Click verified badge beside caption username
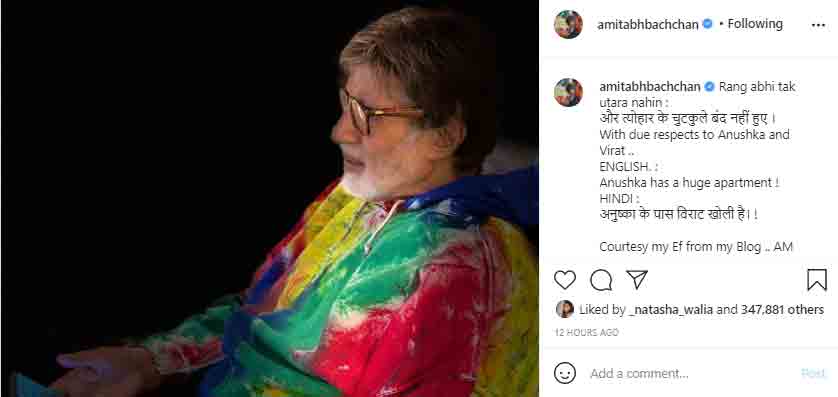The image size is (838, 397). point(709,87)
